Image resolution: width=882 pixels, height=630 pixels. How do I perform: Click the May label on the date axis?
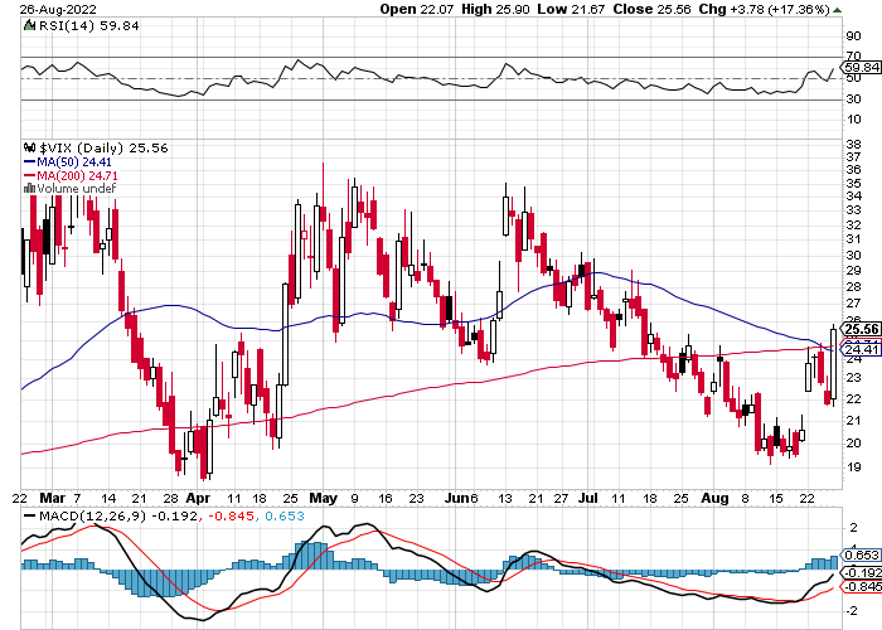click(323, 496)
